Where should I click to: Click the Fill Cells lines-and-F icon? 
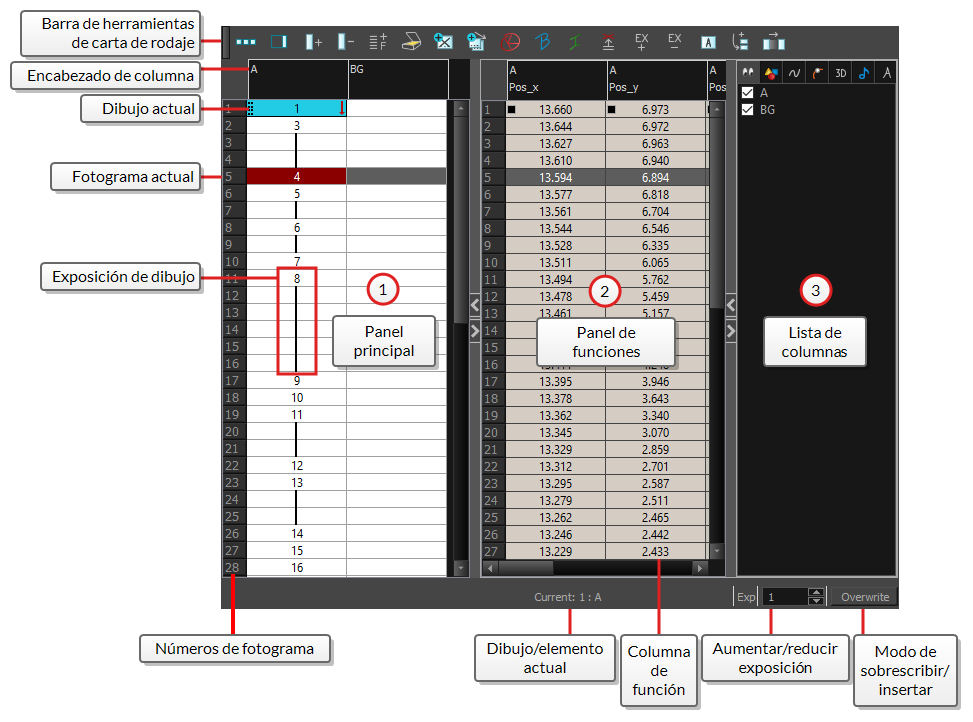[x=378, y=42]
